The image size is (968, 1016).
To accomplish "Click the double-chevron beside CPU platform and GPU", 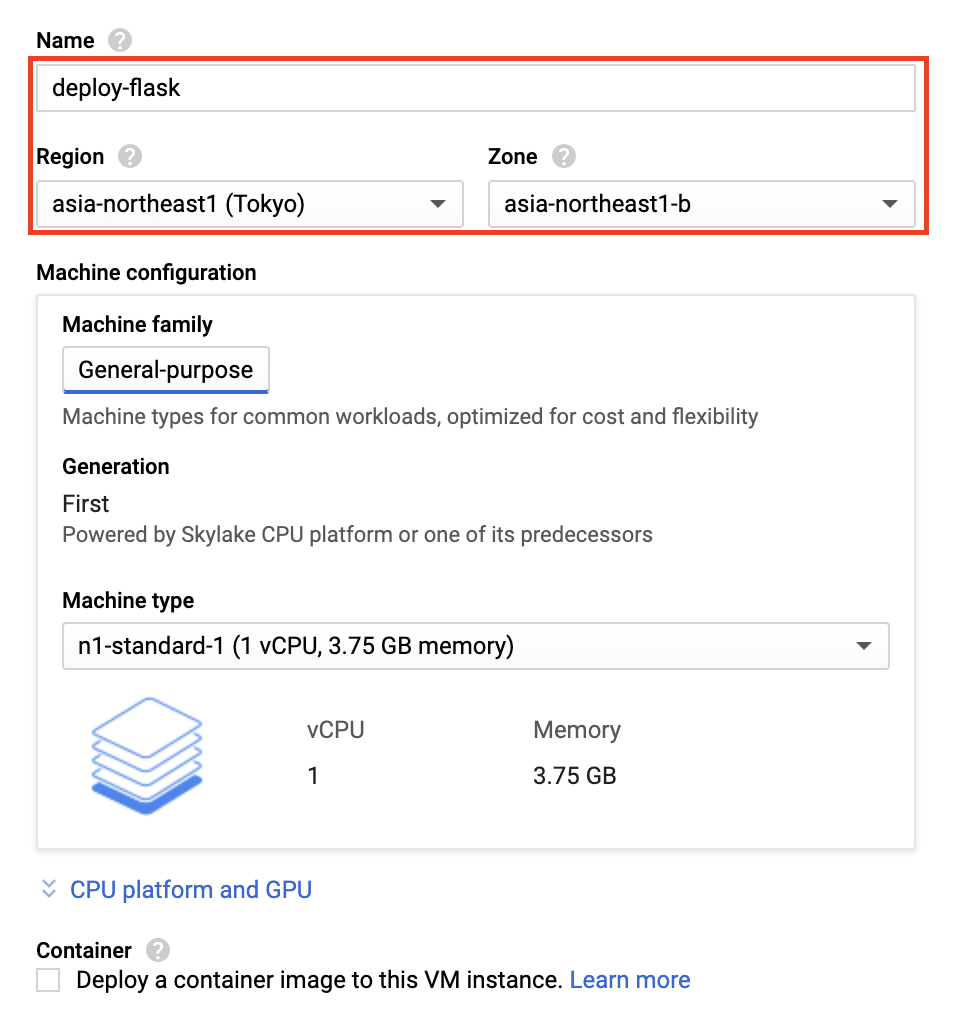I will click(48, 888).
